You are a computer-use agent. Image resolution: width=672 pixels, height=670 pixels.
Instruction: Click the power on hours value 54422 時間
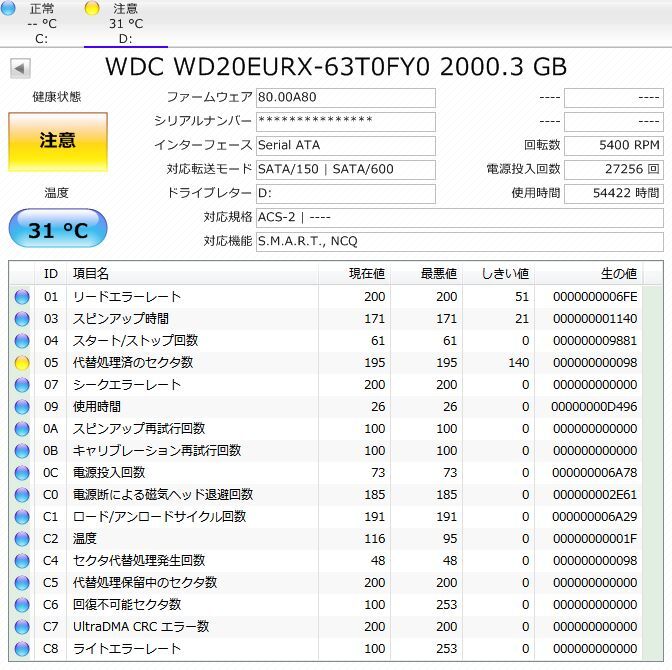coord(614,194)
